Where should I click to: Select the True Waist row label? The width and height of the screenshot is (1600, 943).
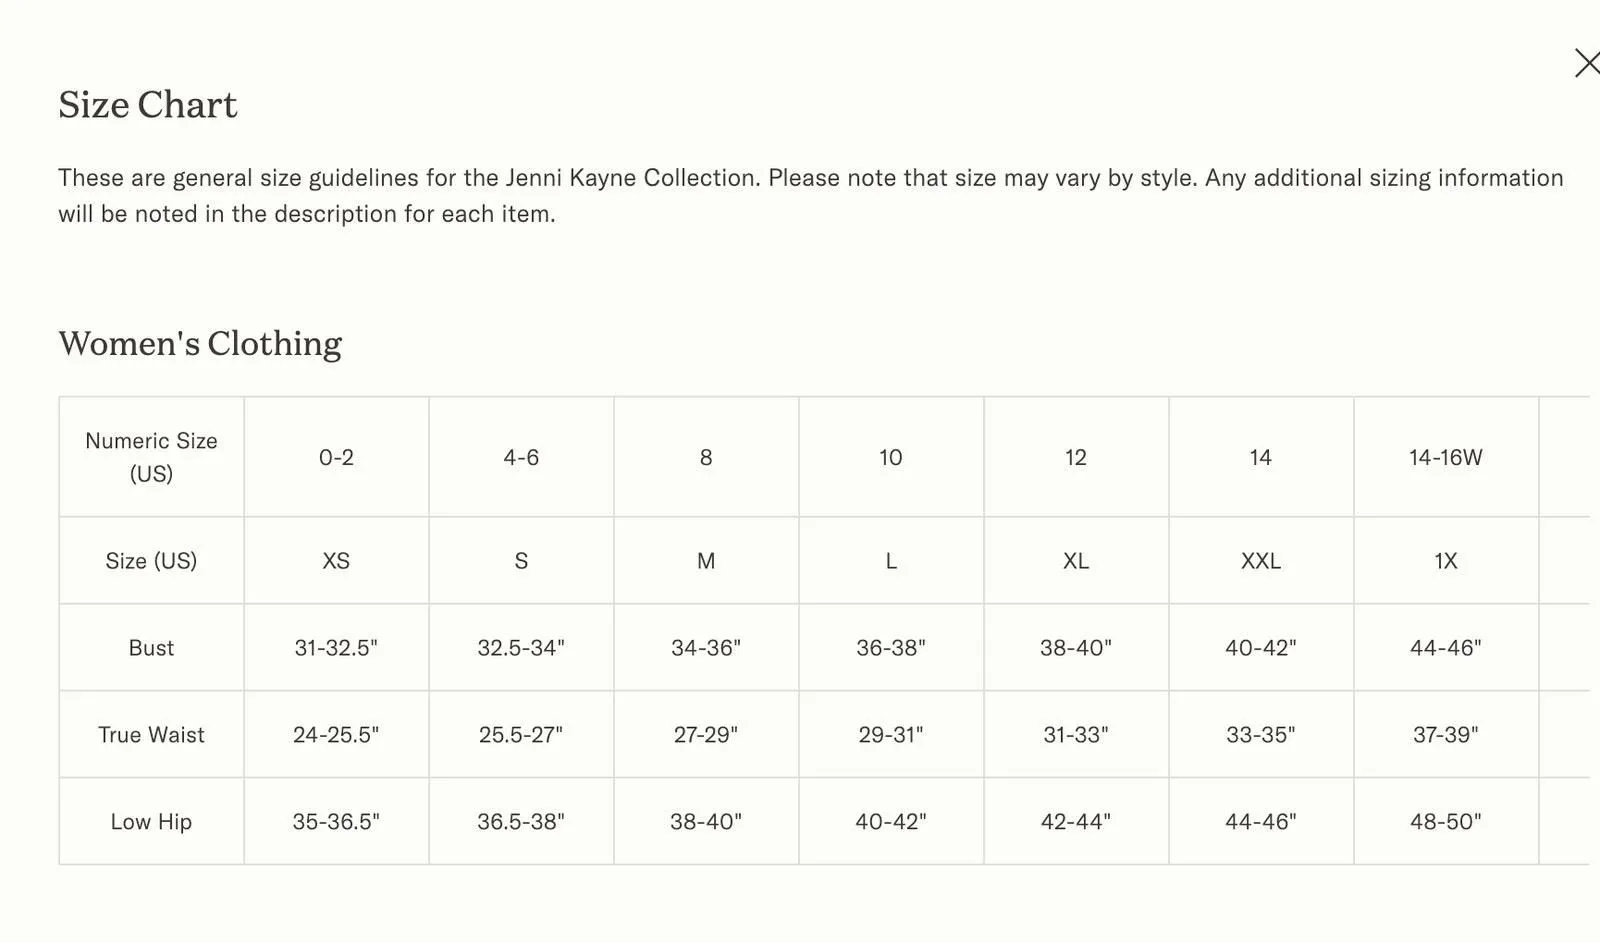[x=151, y=735]
